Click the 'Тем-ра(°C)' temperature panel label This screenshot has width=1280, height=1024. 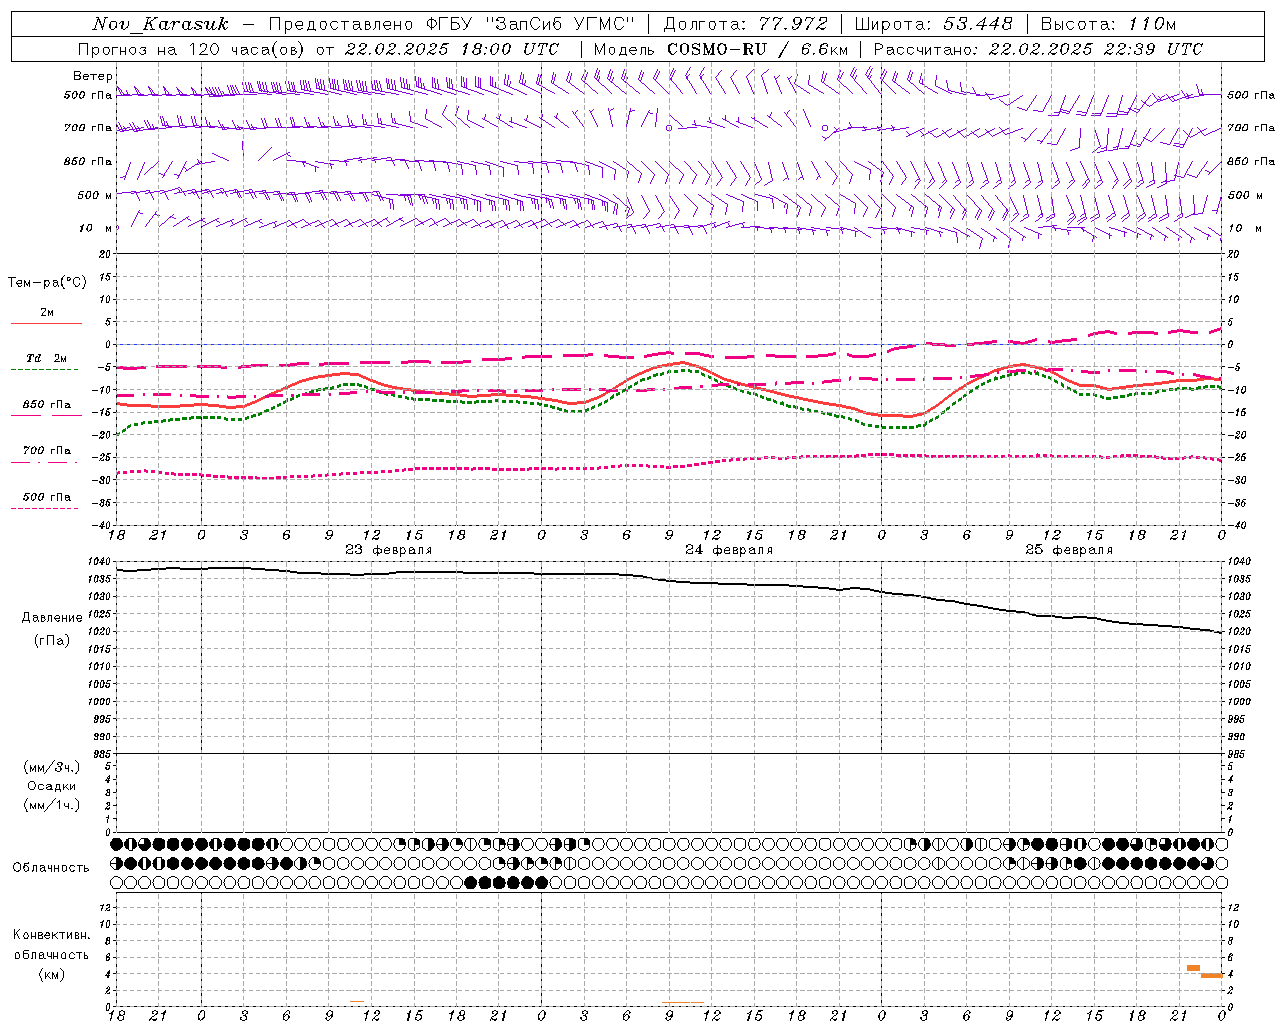47,283
